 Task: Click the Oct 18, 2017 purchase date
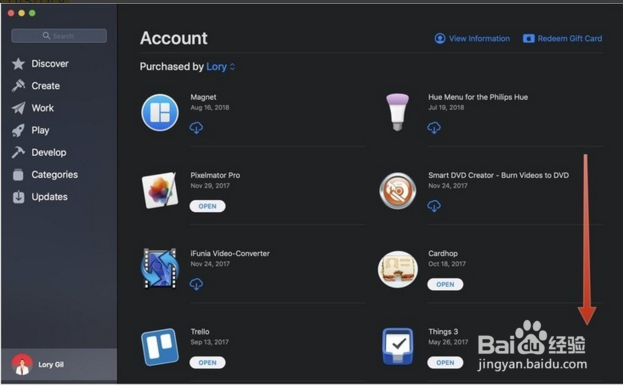pos(447,264)
